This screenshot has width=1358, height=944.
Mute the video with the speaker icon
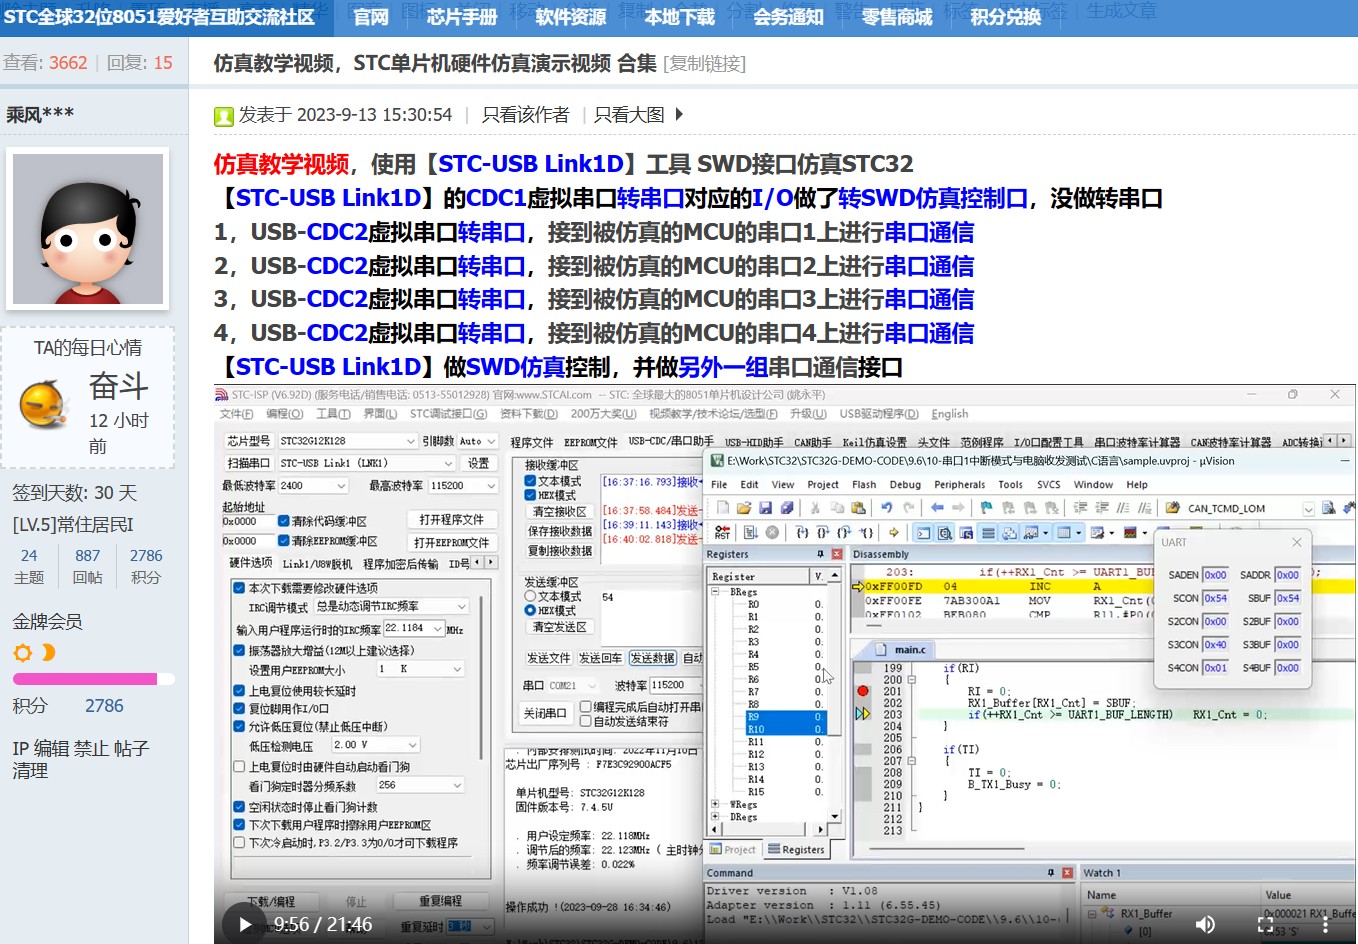(1206, 925)
